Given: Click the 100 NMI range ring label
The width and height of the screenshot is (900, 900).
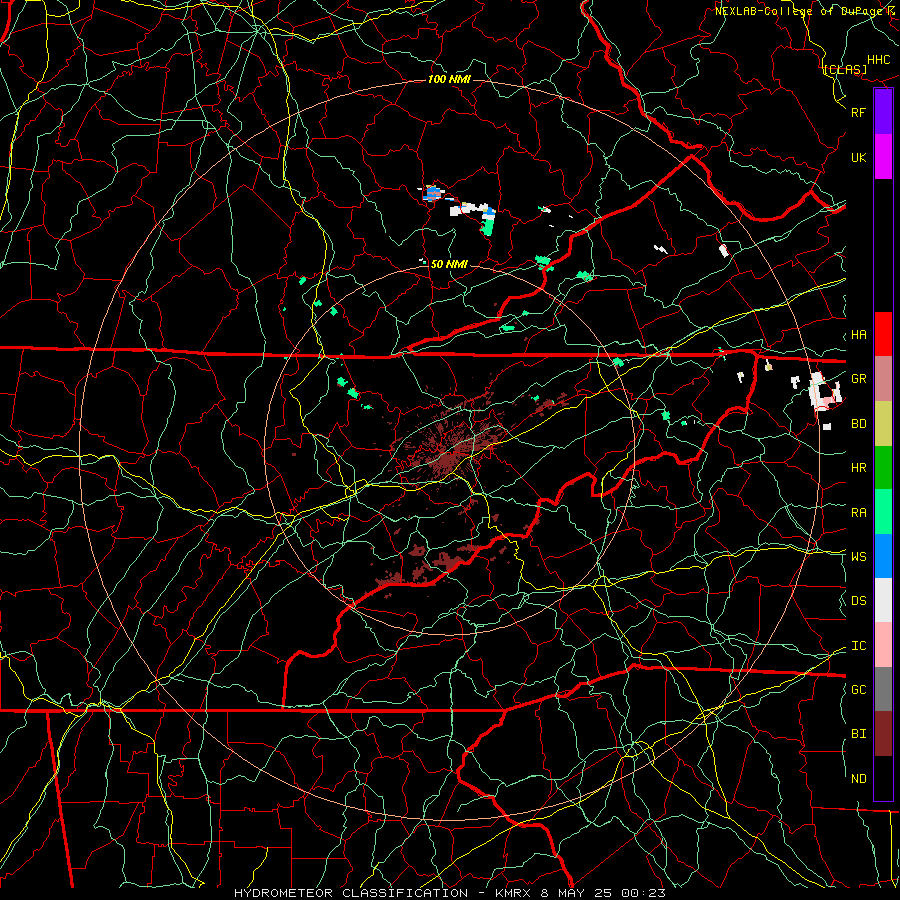Looking at the screenshot, I should pos(449,79).
